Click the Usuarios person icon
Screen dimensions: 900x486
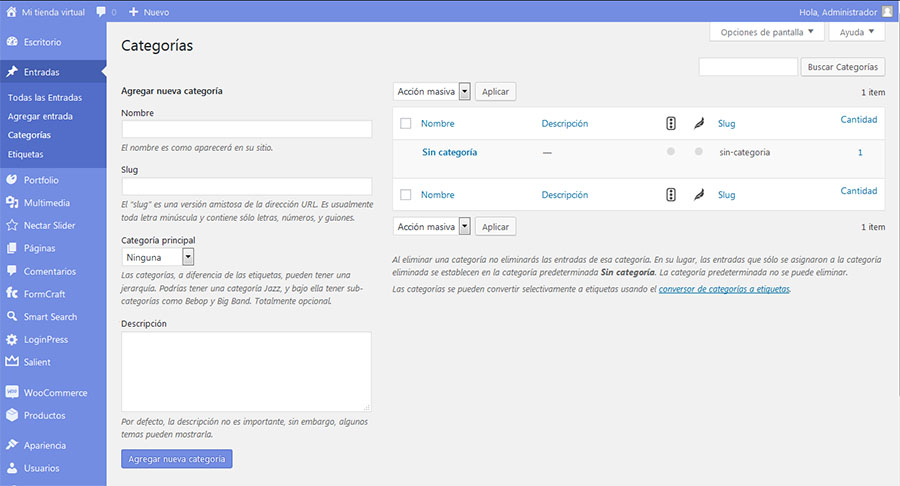pos(12,468)
